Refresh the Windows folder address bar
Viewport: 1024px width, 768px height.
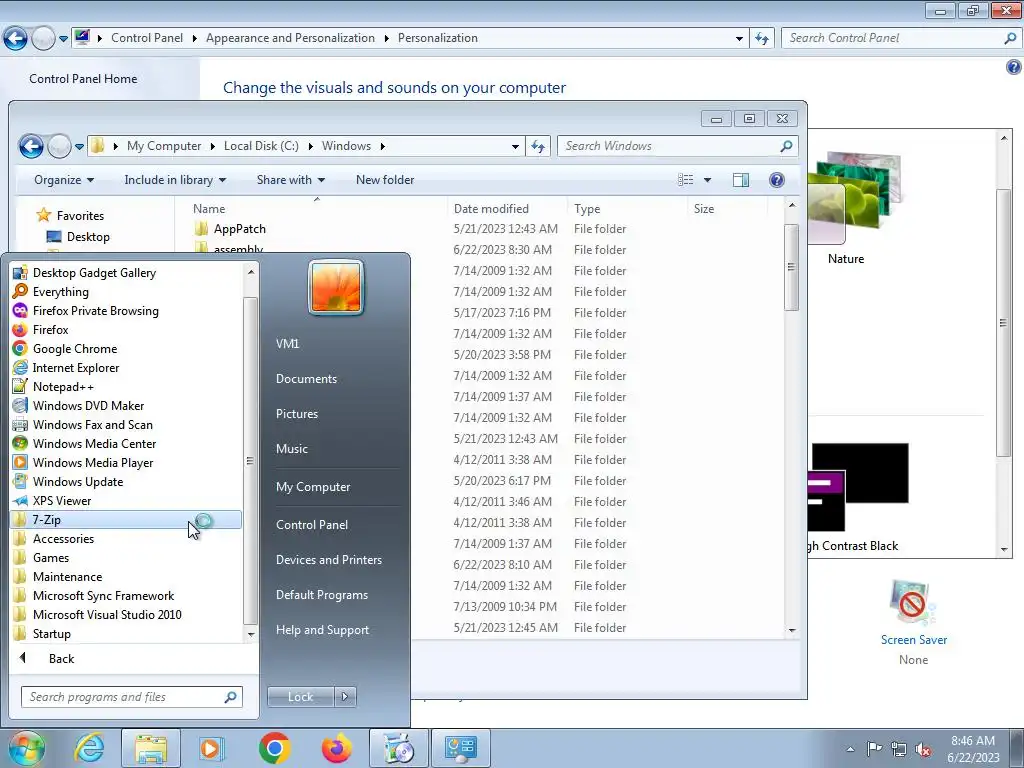click(537, 146)
